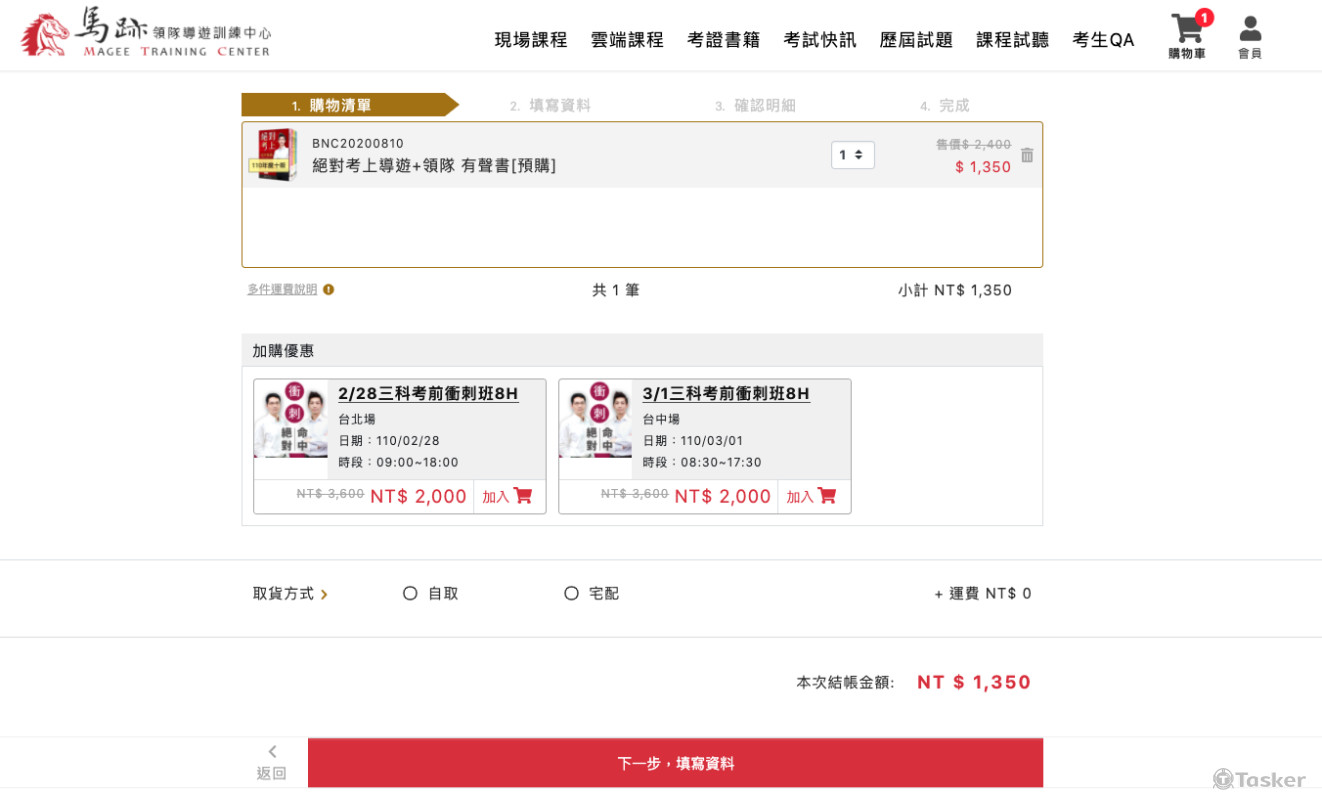Go to 歷屆試題 menu item
Image resolution: width=1322 pixels, height=800 pixels.
916,40
